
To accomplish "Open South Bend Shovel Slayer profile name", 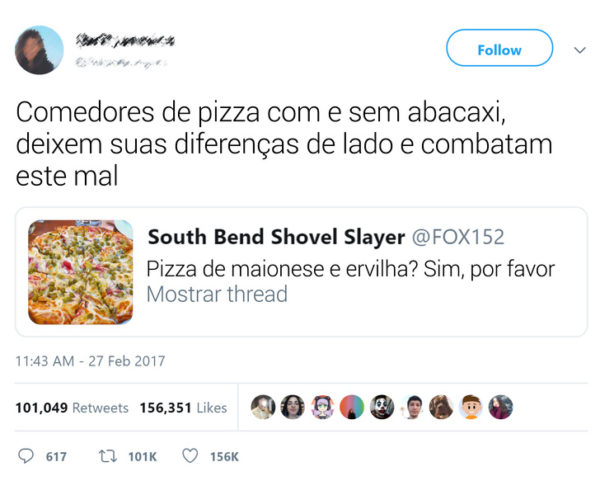I will click(x=276, y=237).
